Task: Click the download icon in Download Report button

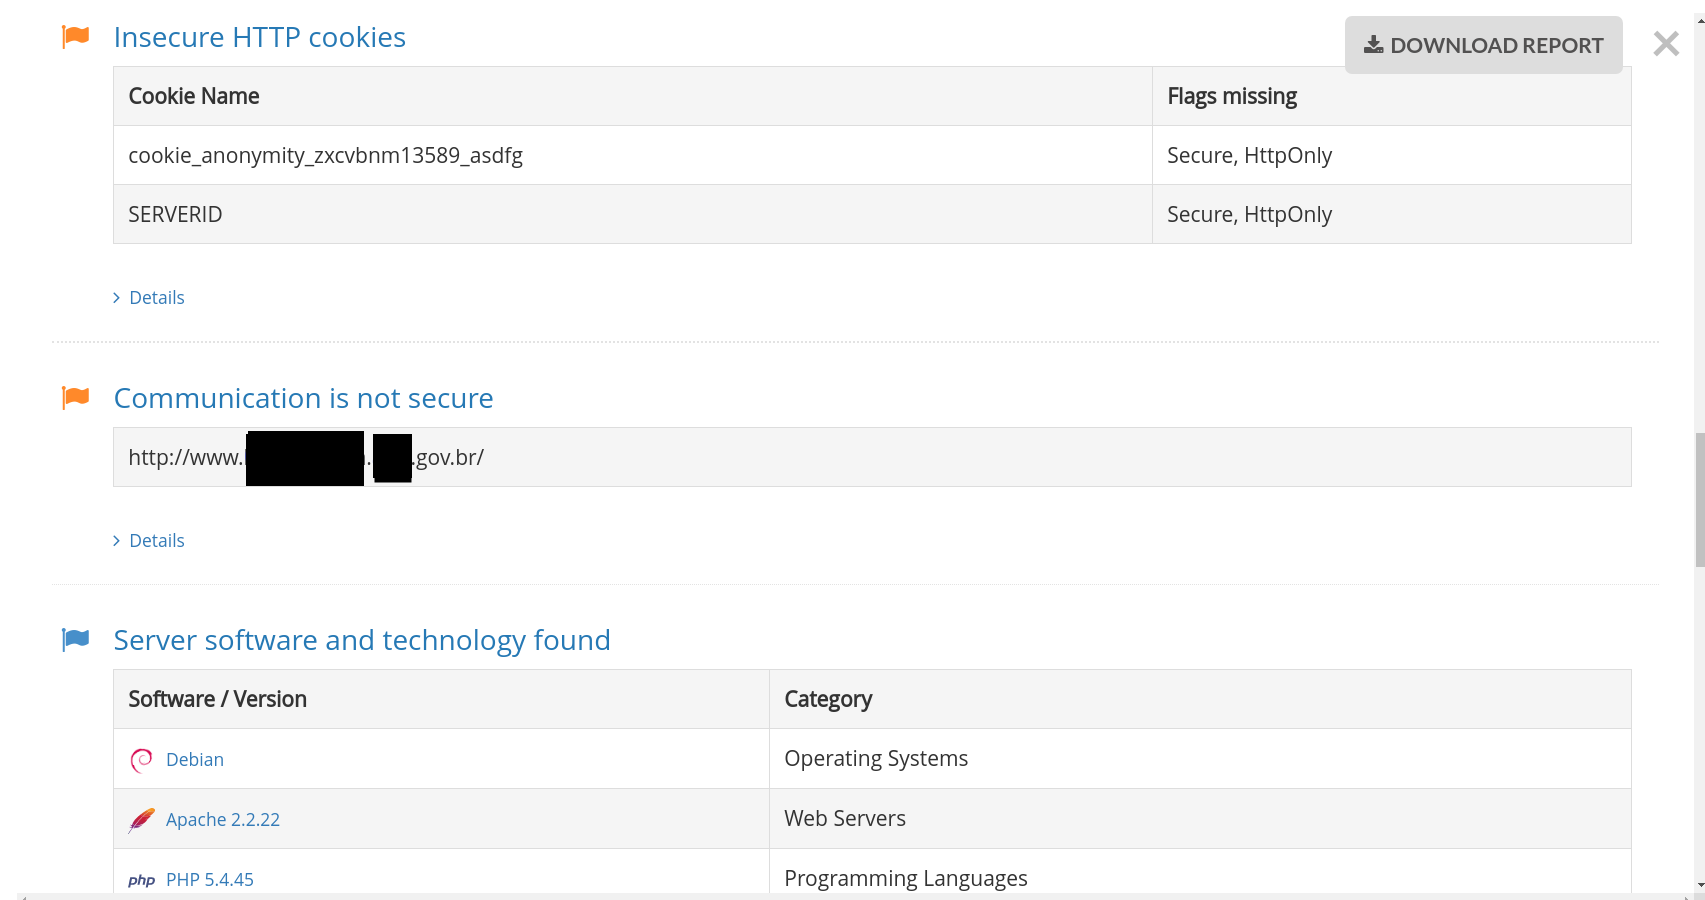Action: tap(1374, 45)
